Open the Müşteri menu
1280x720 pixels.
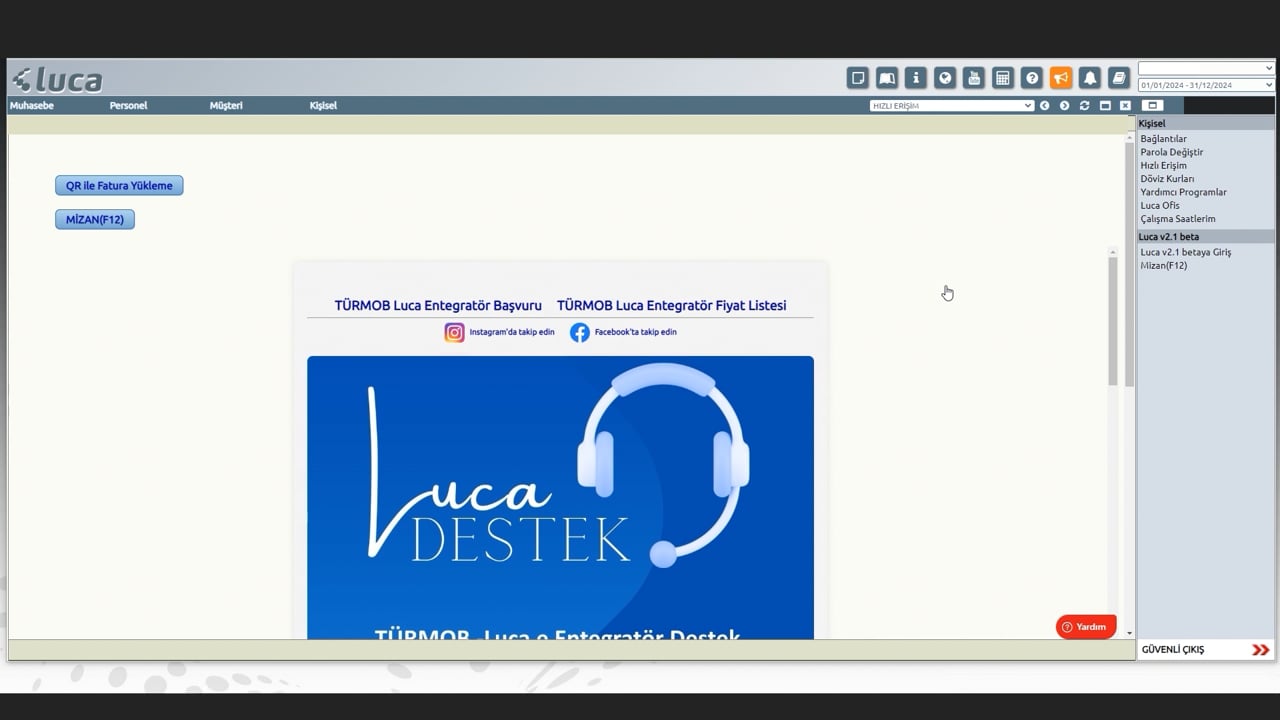click(x=226, y=105)
